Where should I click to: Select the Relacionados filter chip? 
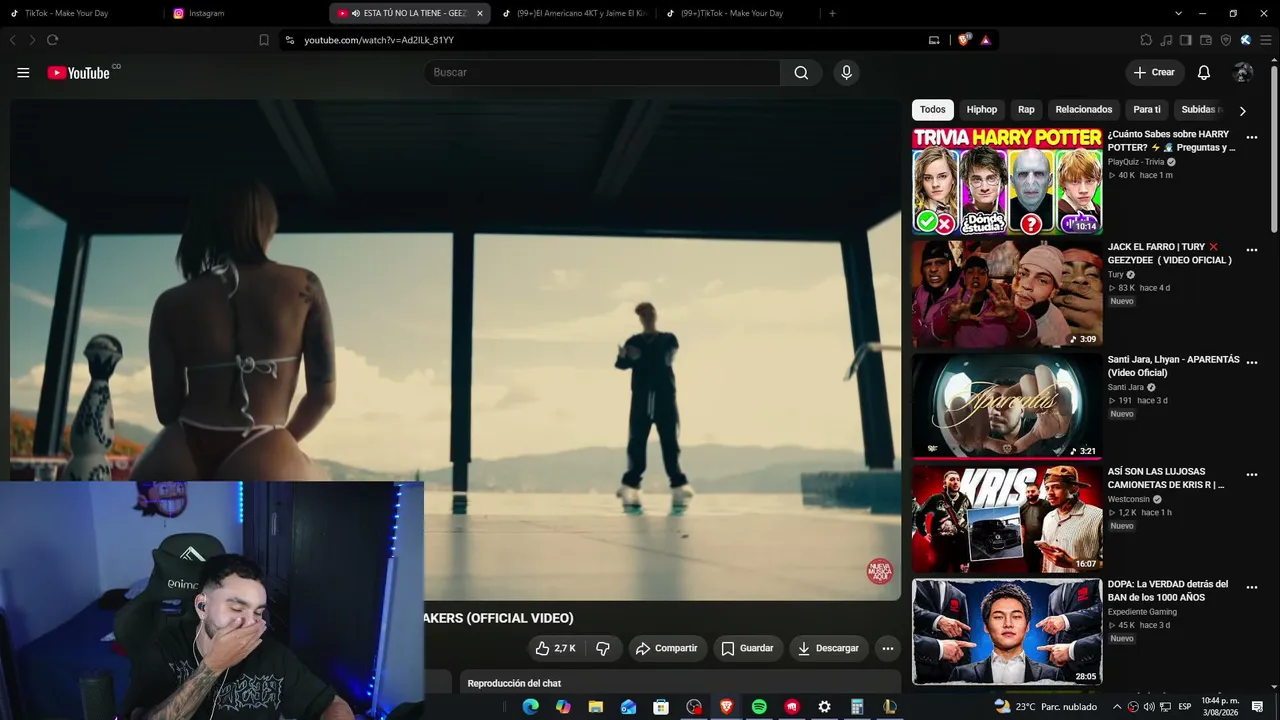[1084, 110]
